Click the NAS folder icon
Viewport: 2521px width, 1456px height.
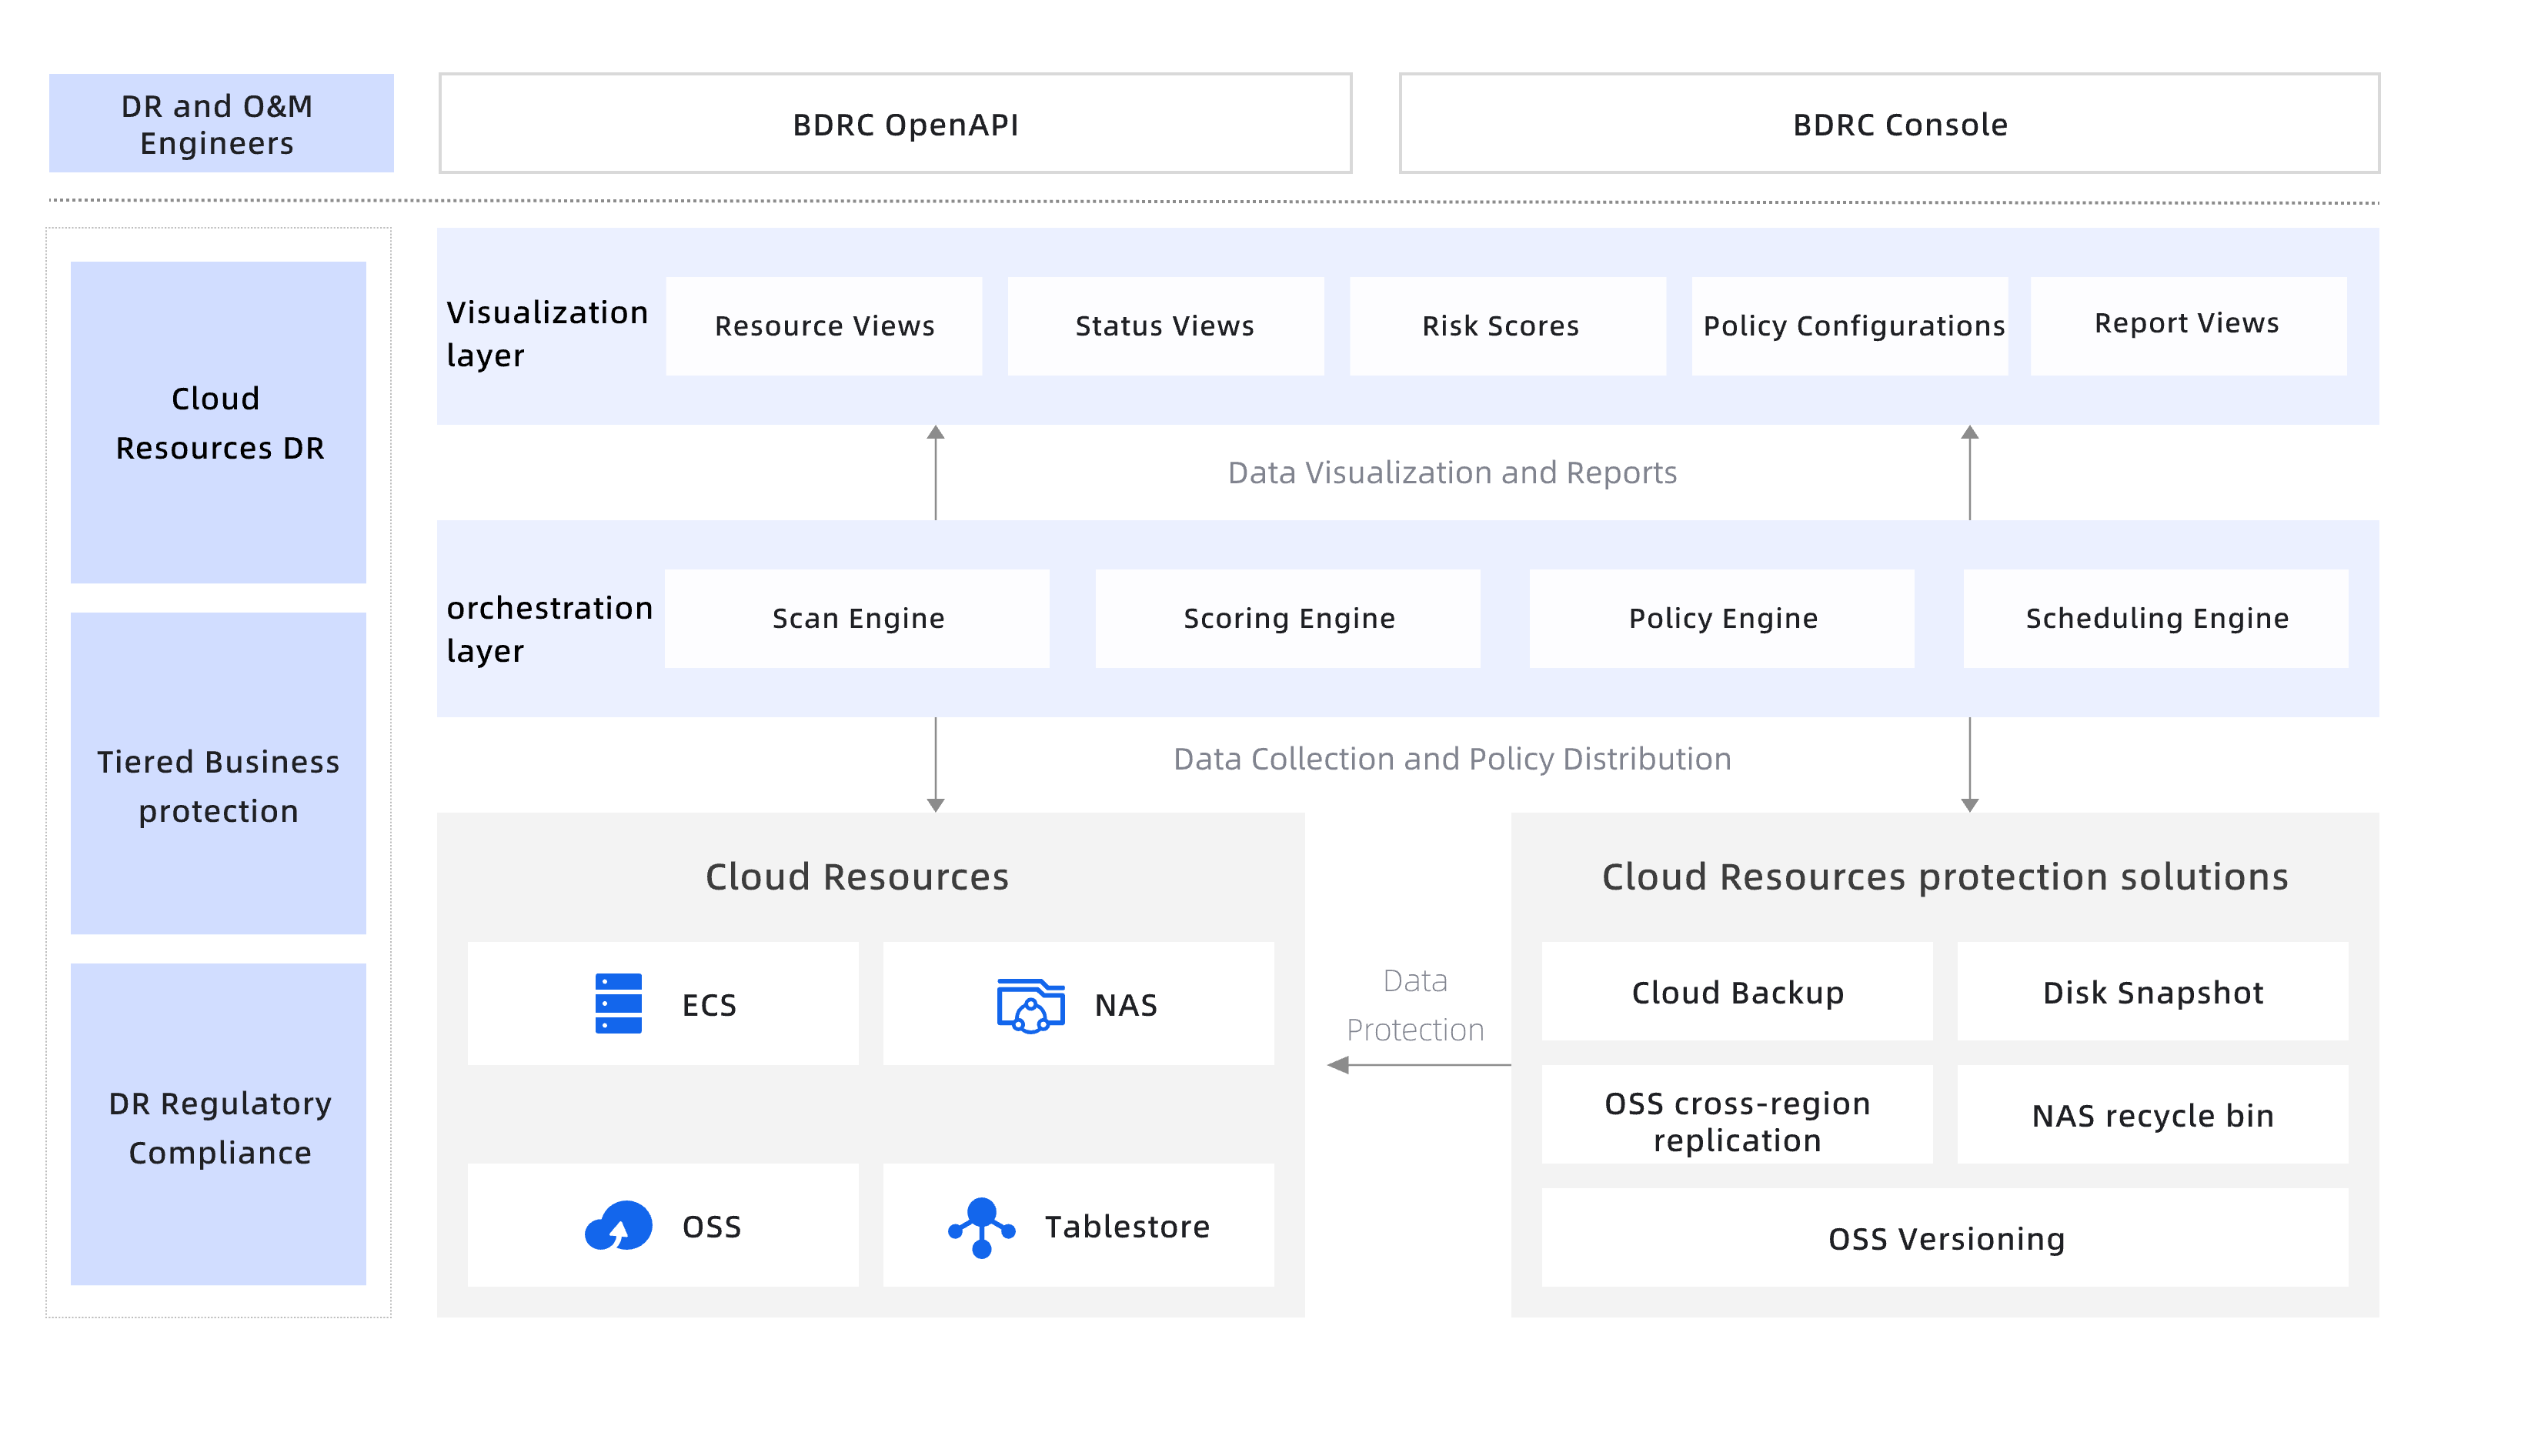point(1030,1005)
